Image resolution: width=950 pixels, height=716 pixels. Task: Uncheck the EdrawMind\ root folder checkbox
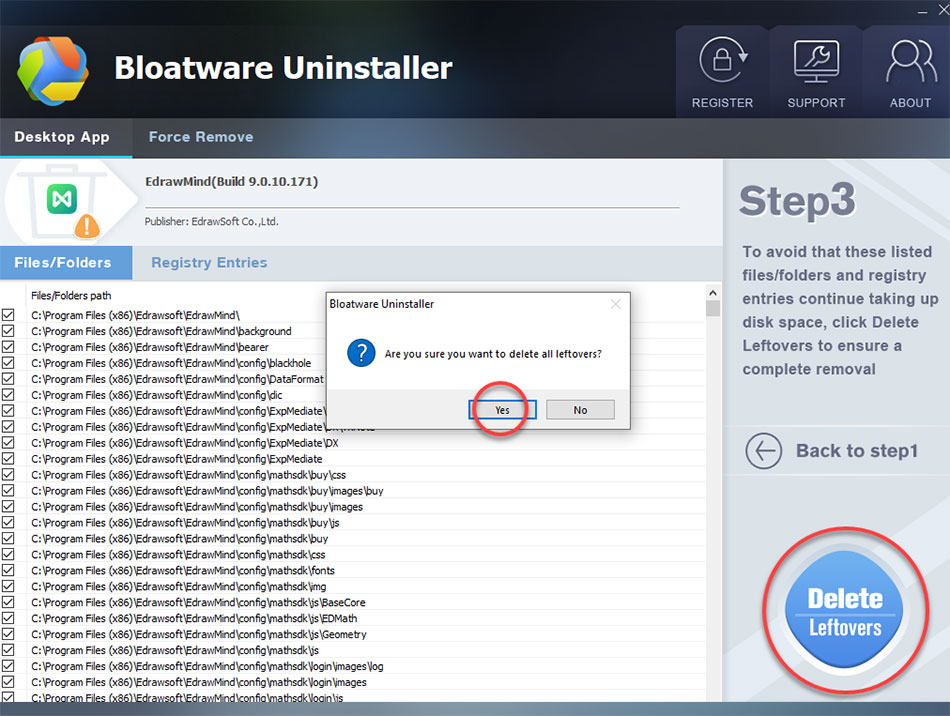[x=8, y=315]
